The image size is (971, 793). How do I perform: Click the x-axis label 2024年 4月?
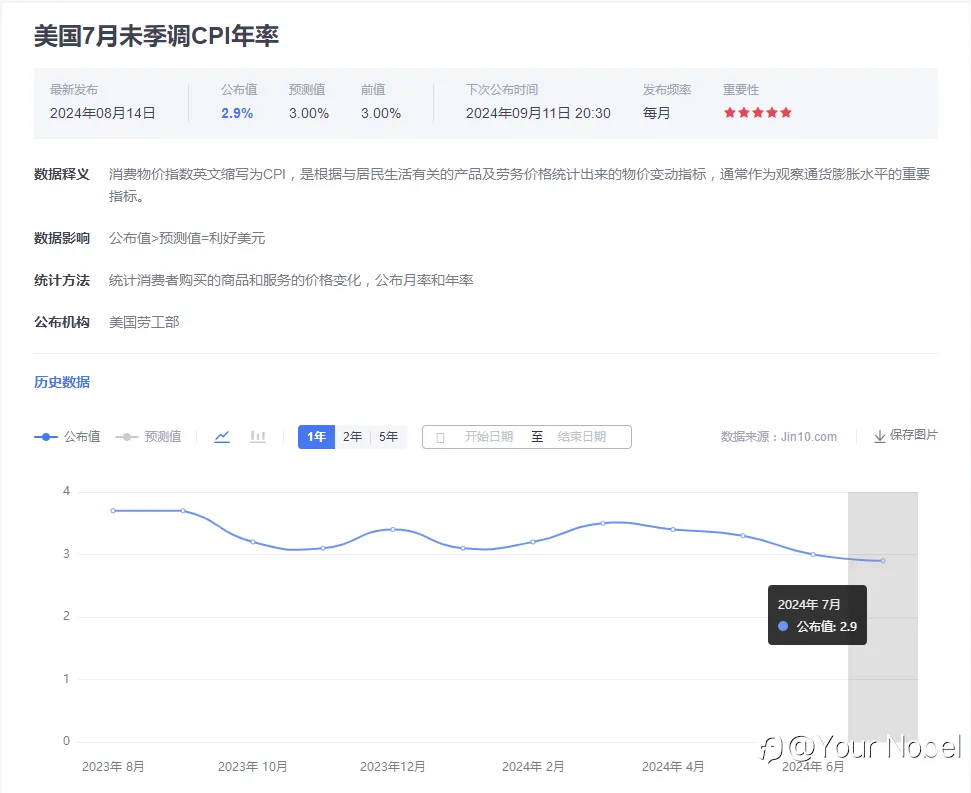[x=673, y=767]
